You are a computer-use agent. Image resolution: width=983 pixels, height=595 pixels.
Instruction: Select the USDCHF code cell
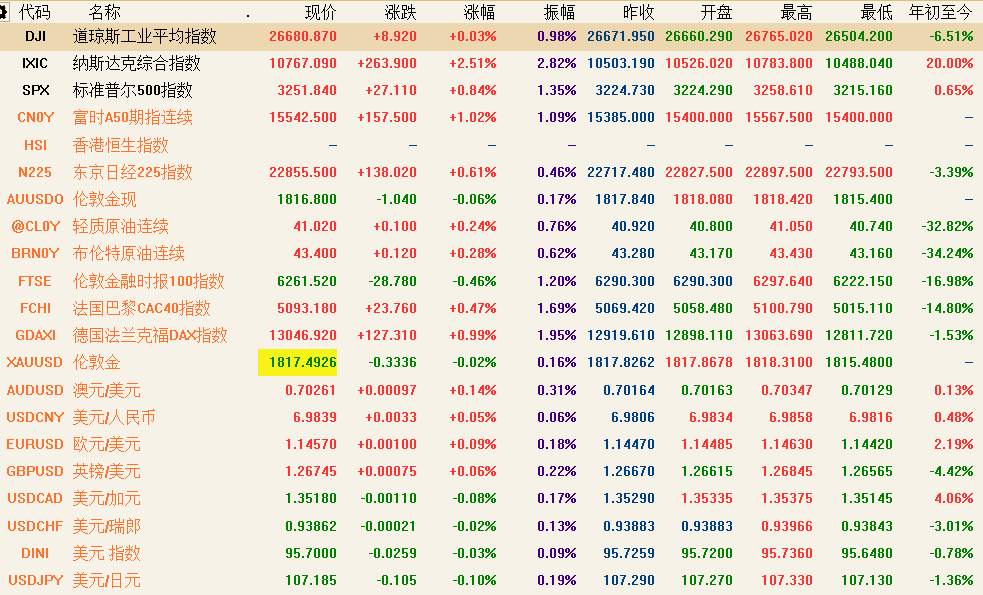point(35,525)
